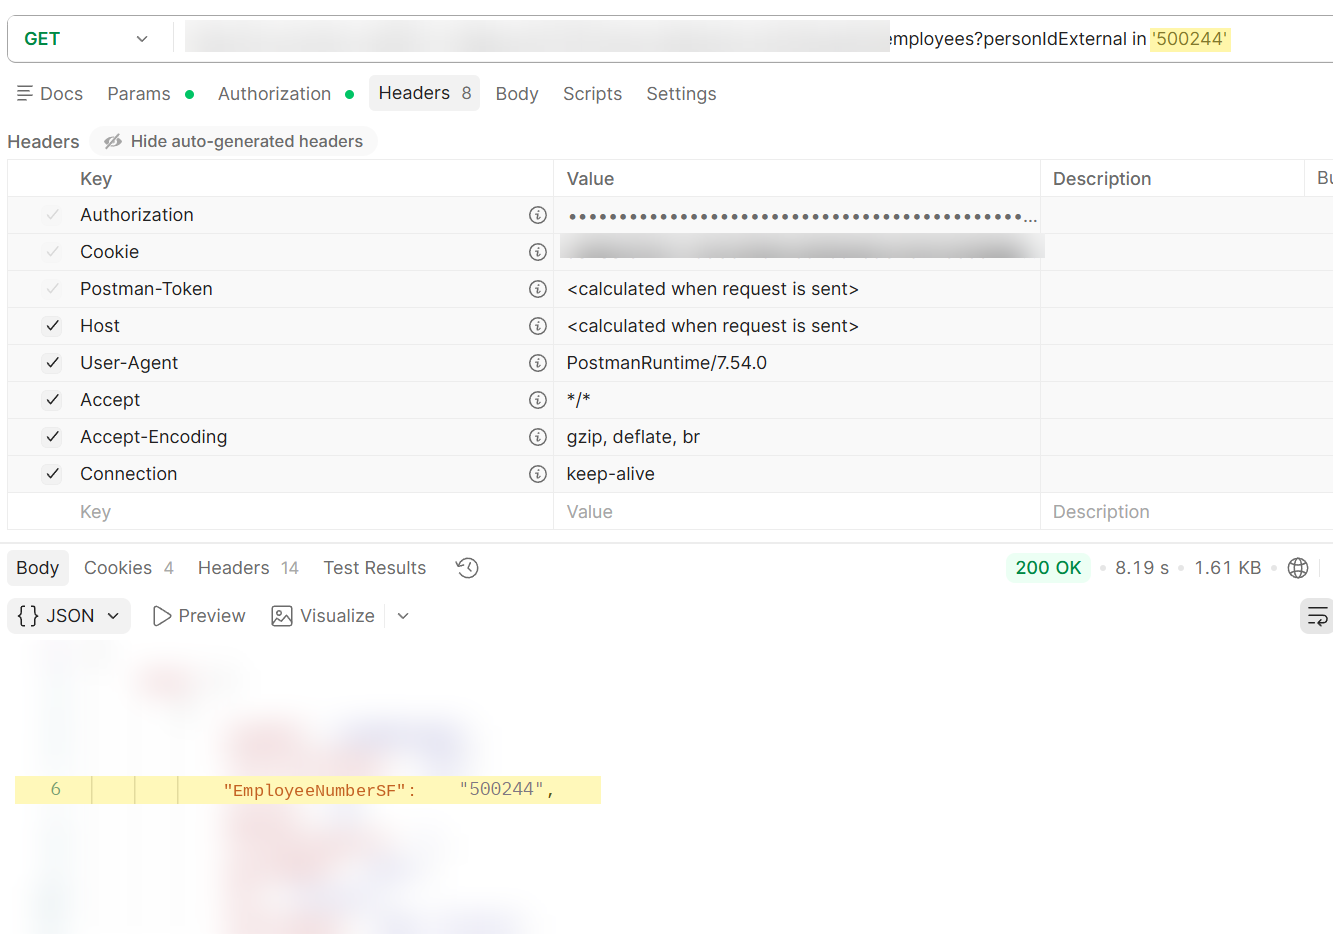Show info for Postman-Token header
Screen dimensions: 1333x934
point(538,289)
